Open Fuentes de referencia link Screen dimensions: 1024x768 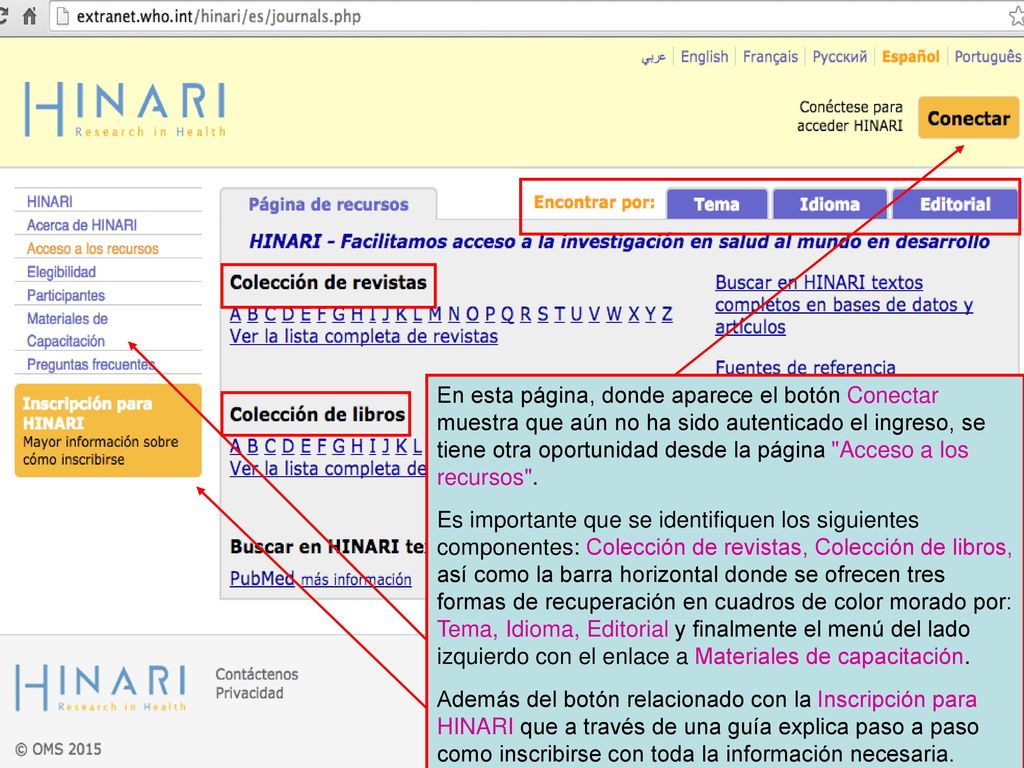[x=805, y=367]
